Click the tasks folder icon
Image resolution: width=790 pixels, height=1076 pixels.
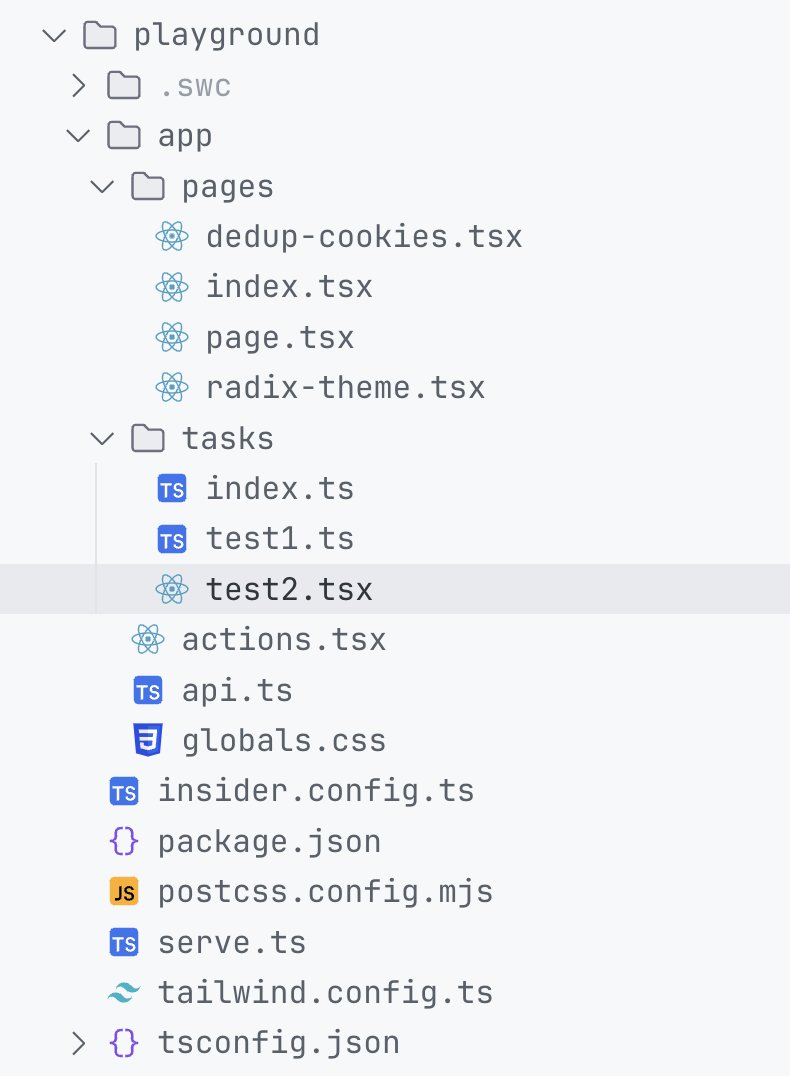coord(148,438)
